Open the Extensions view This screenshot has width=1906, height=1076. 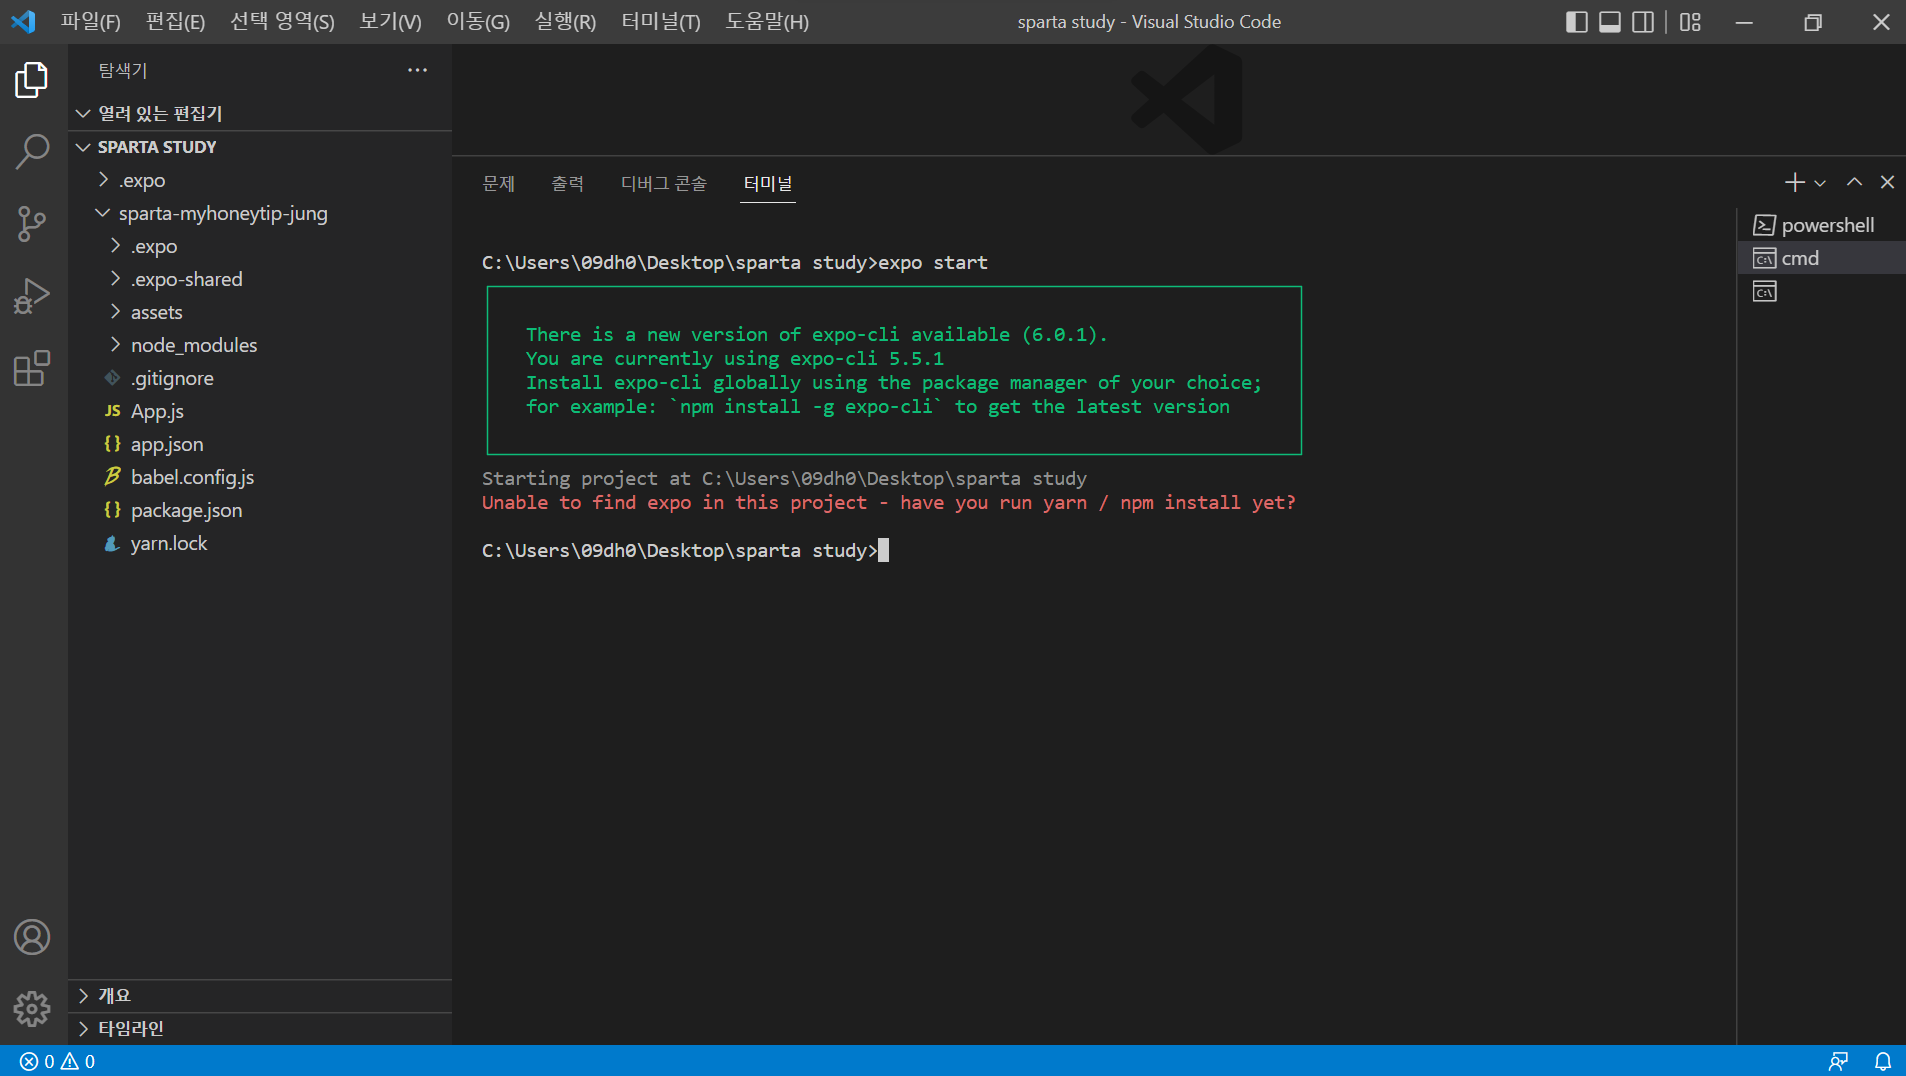coord(32,368)
